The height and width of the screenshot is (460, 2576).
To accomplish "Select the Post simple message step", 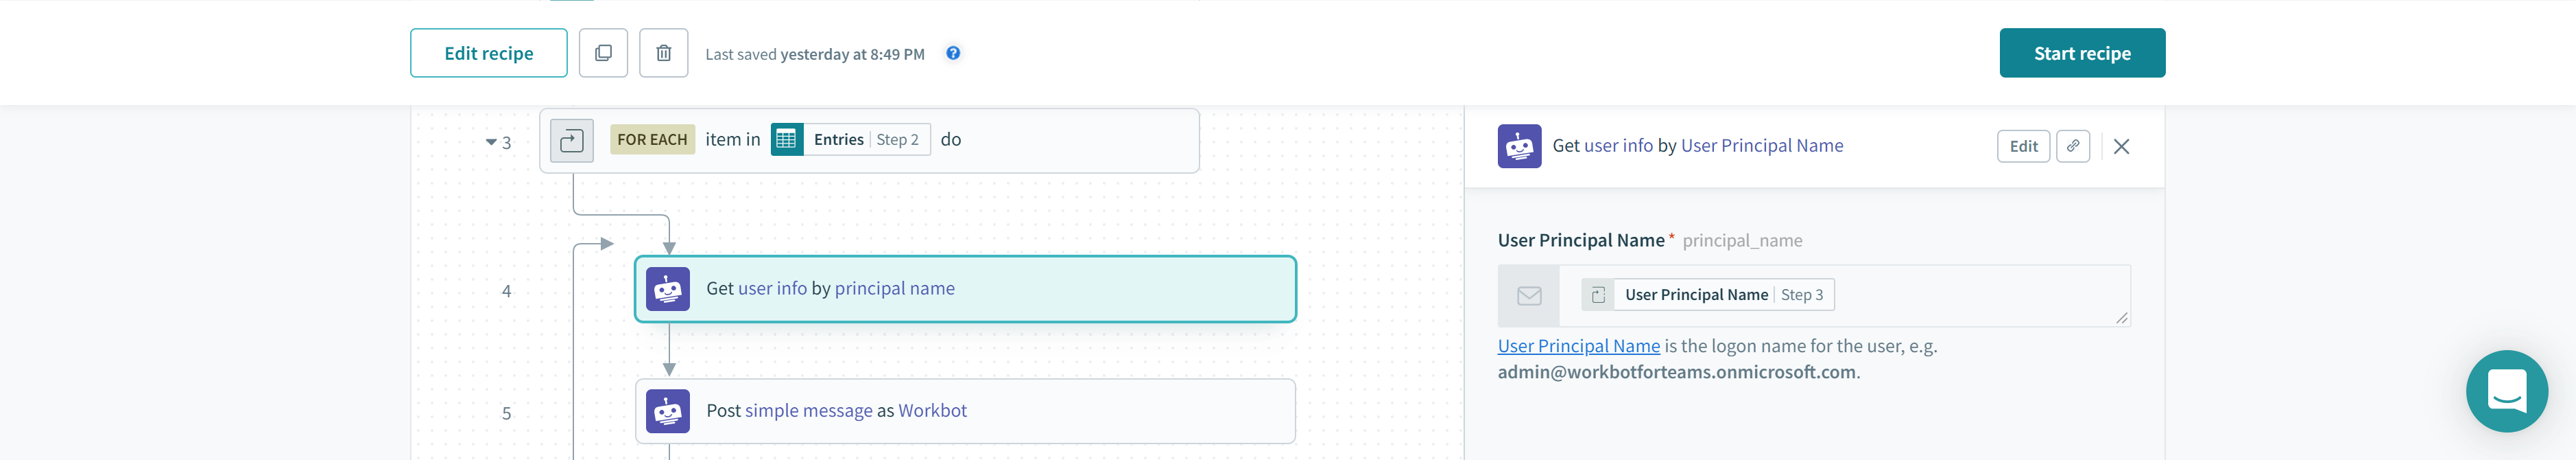I will pyautogui.click(x=965, y=411).
